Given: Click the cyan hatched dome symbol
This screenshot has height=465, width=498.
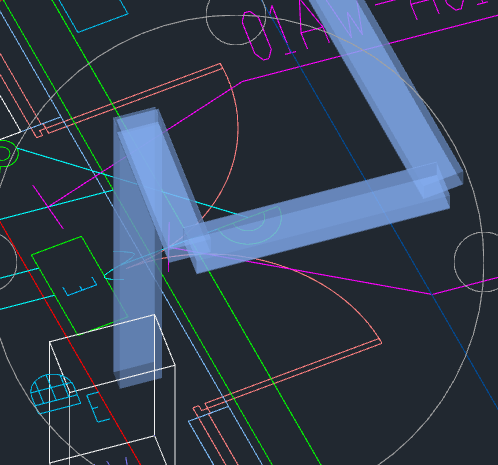Looking at the screenshot, I should pyautogui.click(x=55, y=393).
